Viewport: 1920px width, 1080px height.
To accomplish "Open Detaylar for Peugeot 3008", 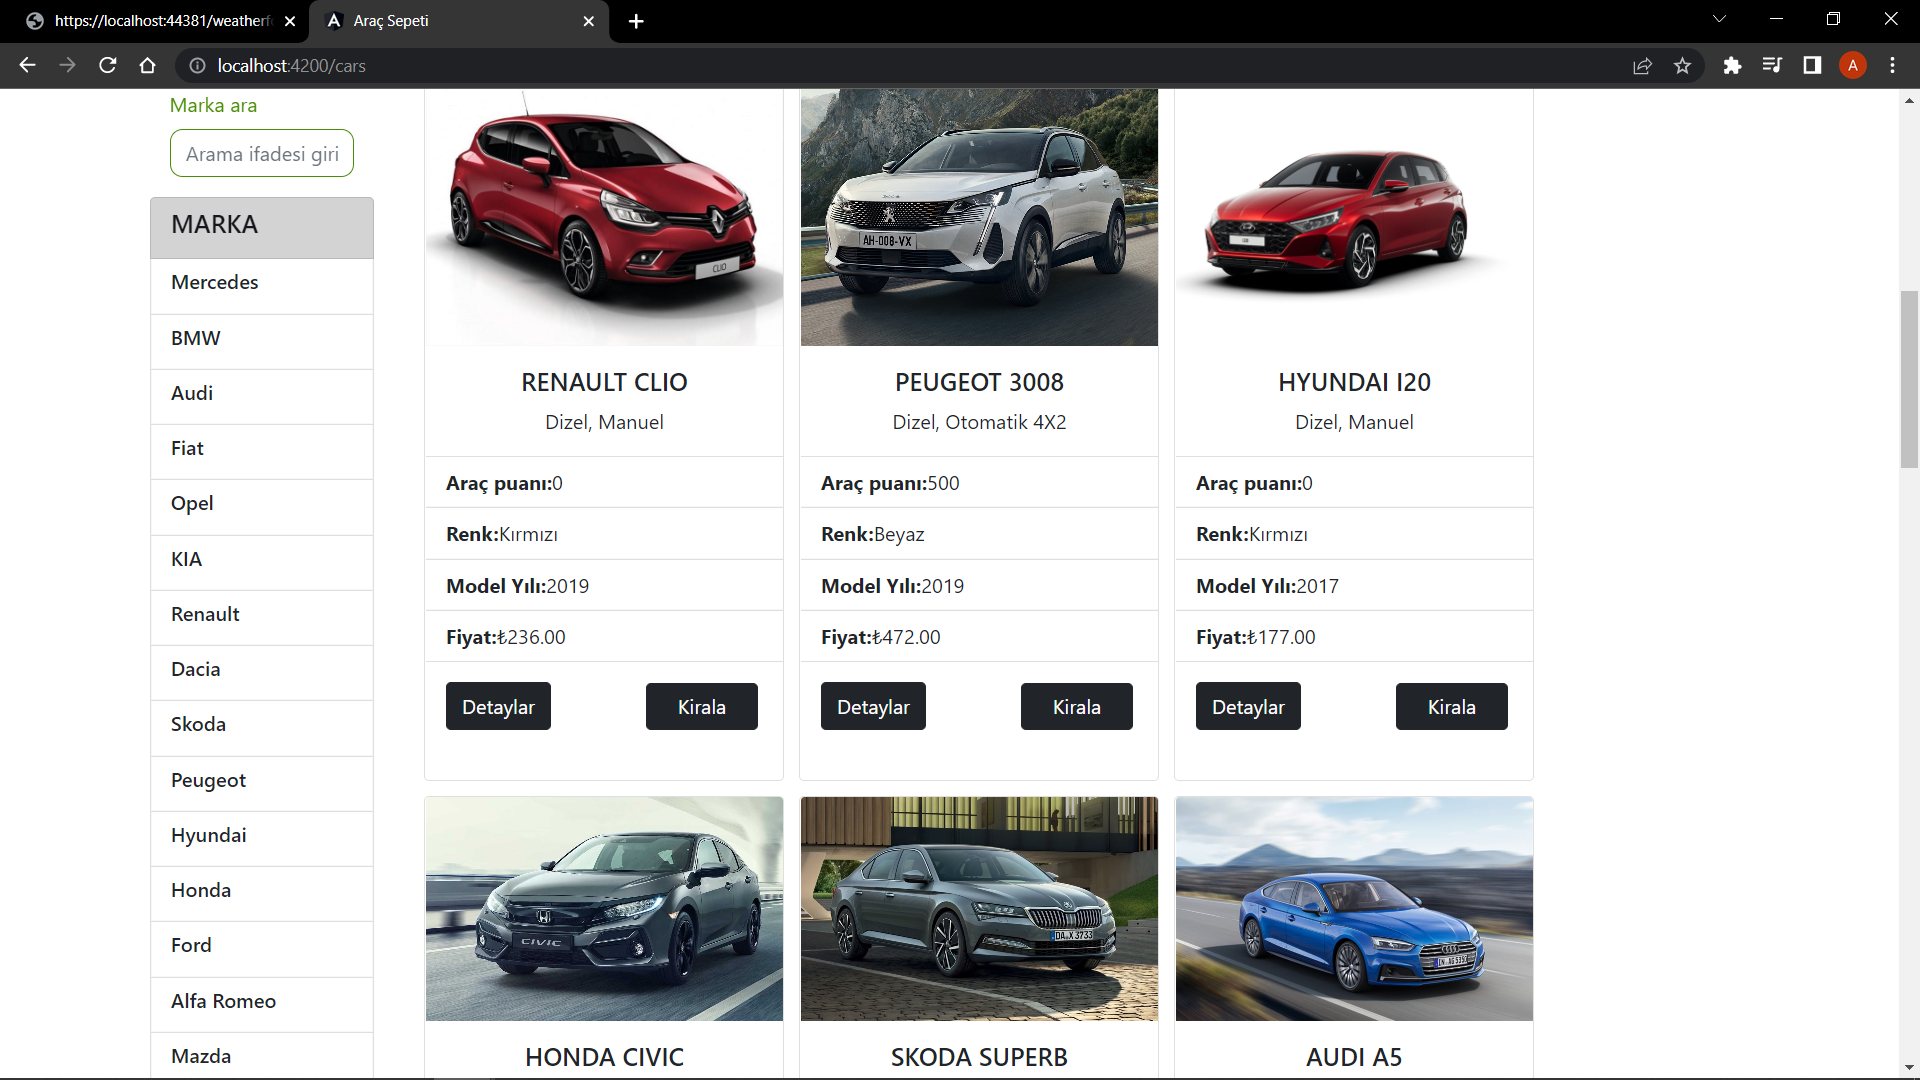I will 872,707.
